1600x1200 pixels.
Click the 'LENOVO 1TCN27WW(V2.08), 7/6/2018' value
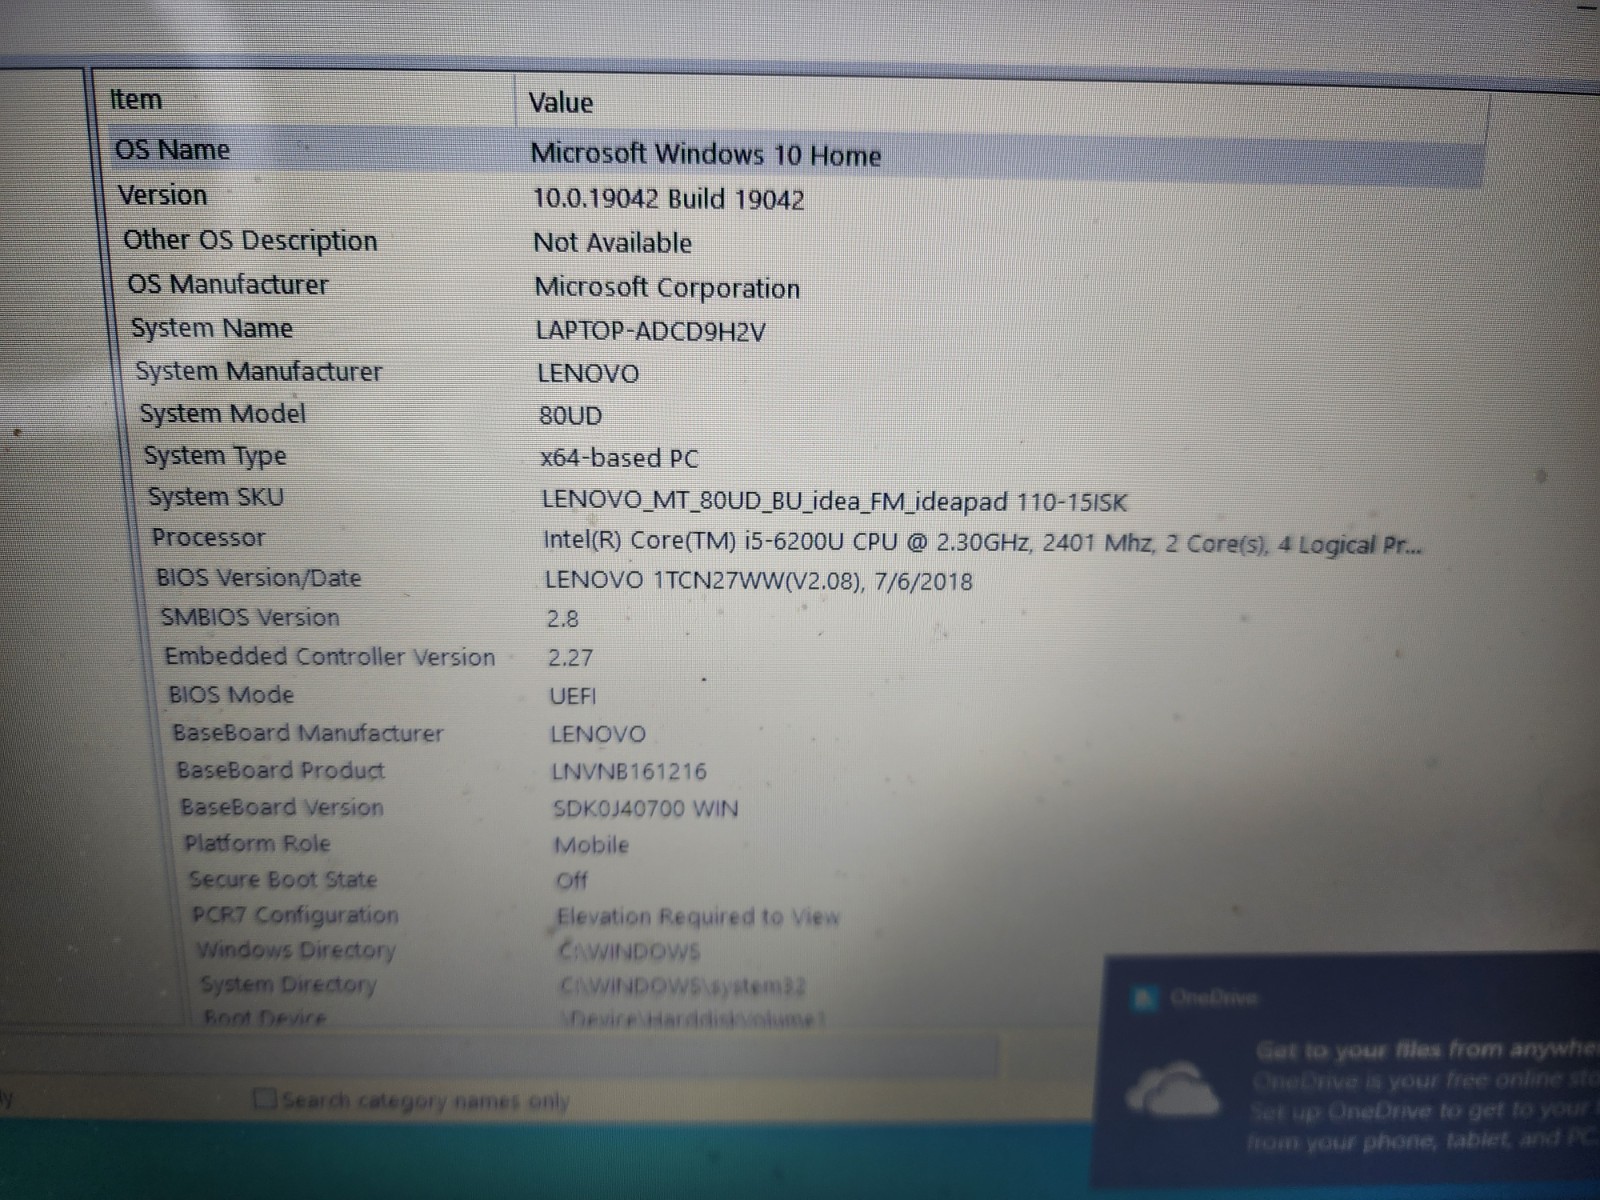pos(758,581)
